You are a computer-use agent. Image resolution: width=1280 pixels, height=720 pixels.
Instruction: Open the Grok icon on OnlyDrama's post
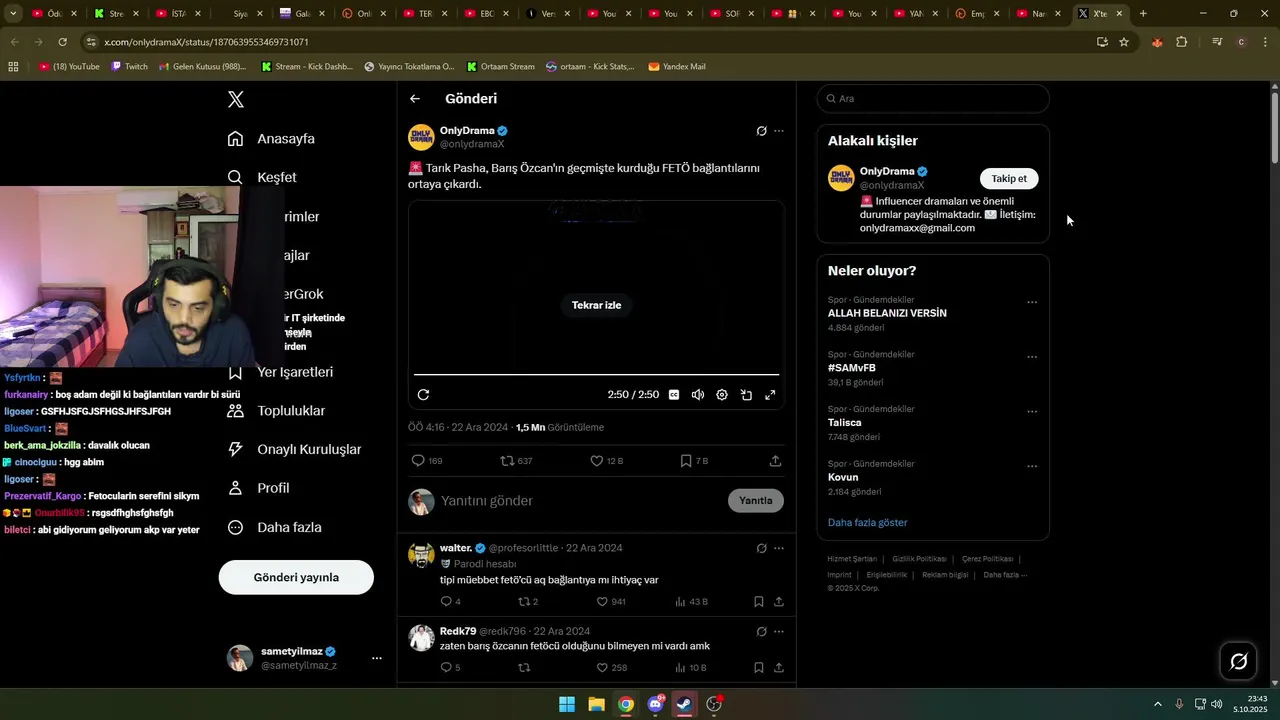(x=761, y=131)
